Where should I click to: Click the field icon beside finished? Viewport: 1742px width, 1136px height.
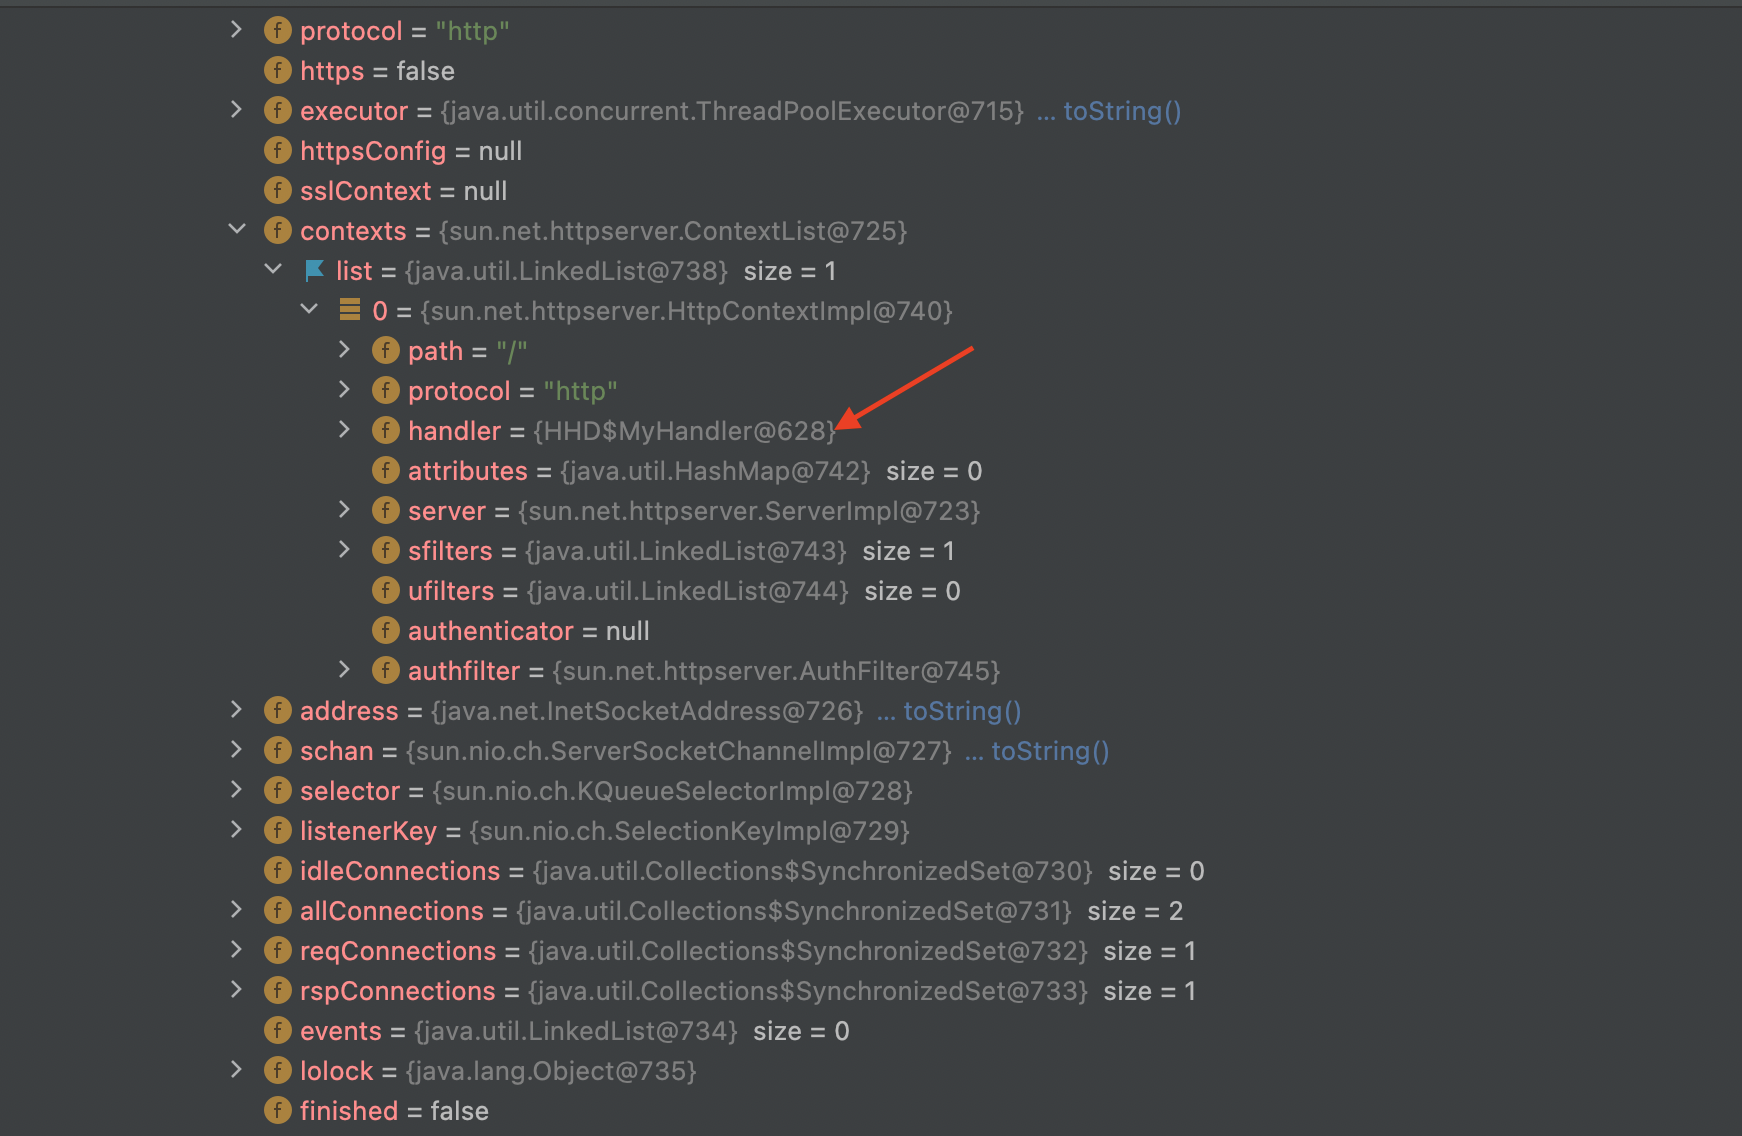(277, 1110)
